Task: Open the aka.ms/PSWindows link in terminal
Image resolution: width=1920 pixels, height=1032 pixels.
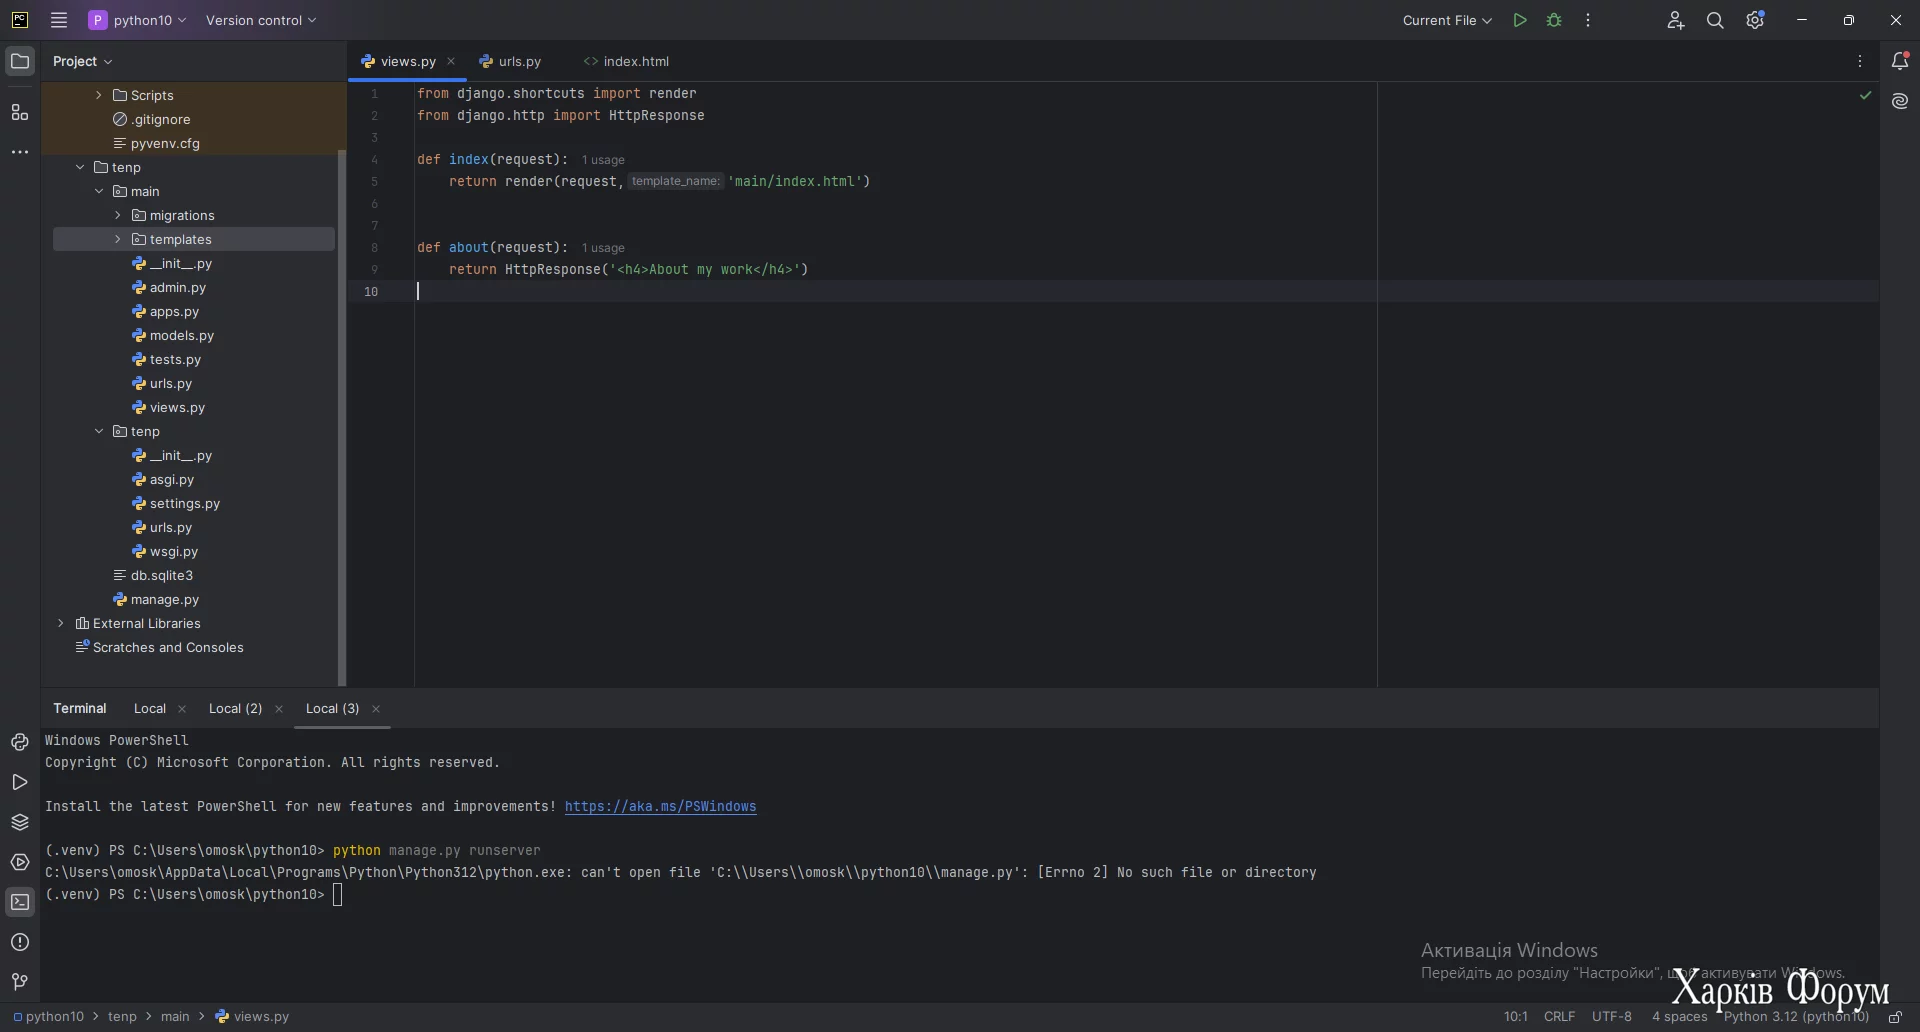Action: coord(660,806)
